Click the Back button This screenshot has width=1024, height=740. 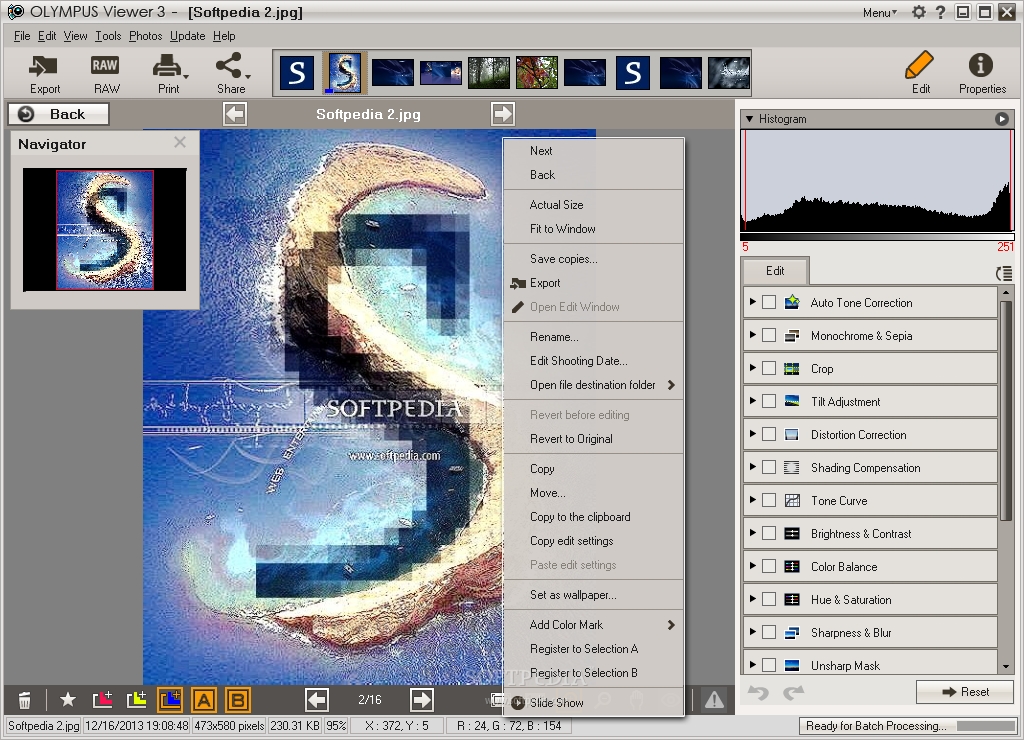coord(58,114)
